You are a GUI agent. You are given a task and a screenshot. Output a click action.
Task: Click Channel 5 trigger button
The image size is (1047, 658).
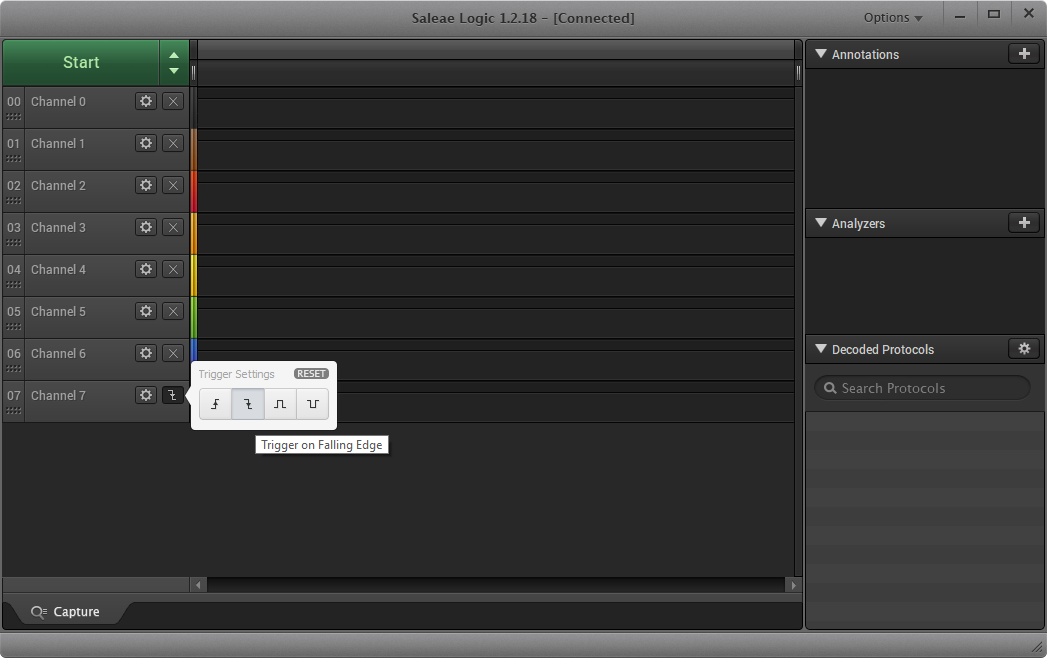pyautogui.click(x=173, y=311)
